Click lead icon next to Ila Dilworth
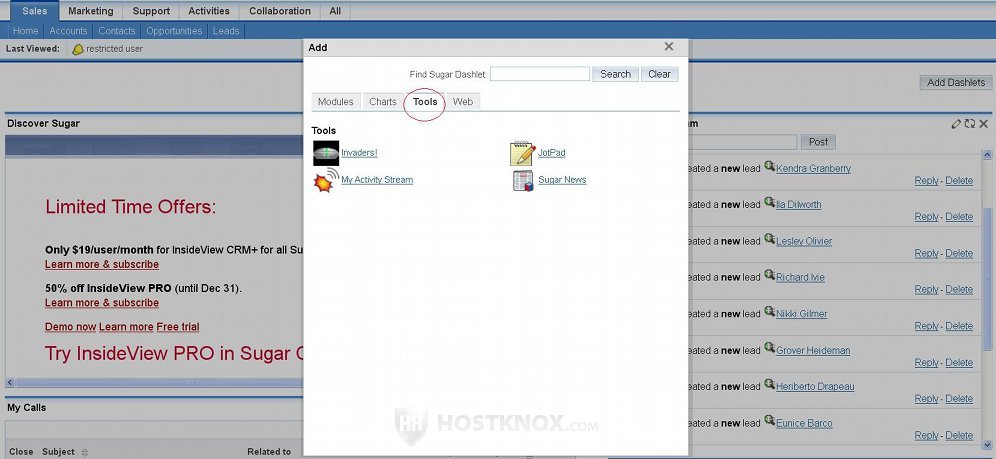 click(x=769, y=203)
